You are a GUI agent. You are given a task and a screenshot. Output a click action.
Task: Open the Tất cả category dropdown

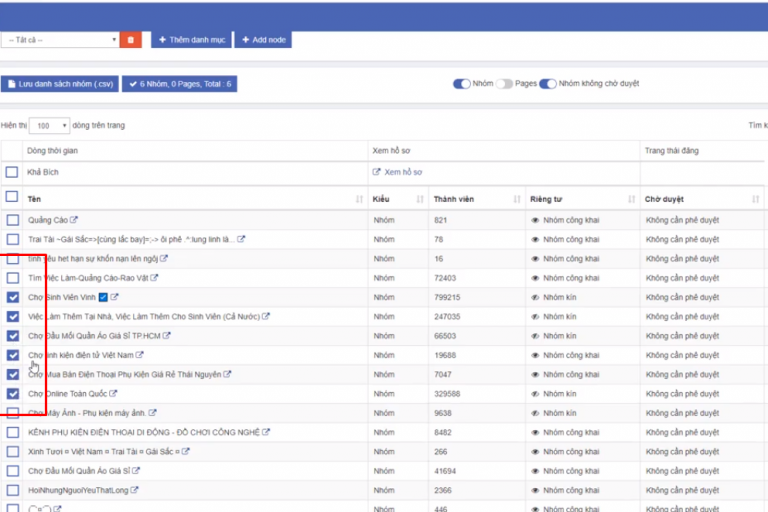tap(60, 40)
